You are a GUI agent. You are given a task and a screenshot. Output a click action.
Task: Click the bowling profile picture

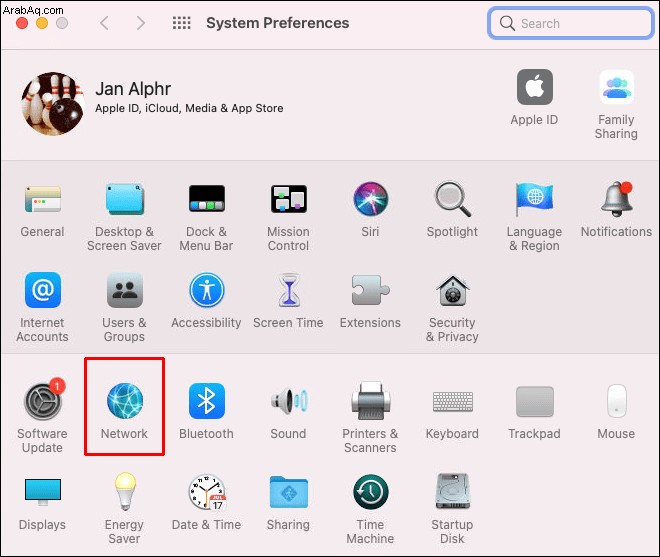pyautogui.click(x=53, y=104)
